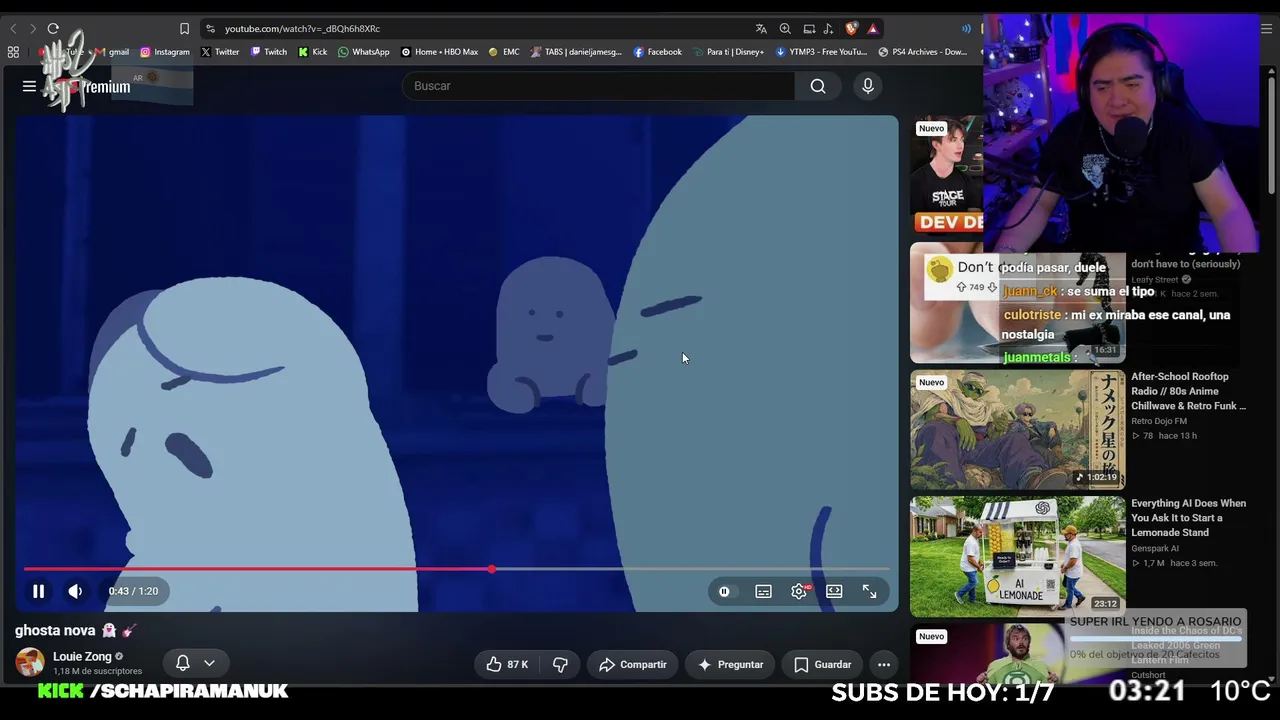
Task: Start voice search with the microphone
Action: 868,86
